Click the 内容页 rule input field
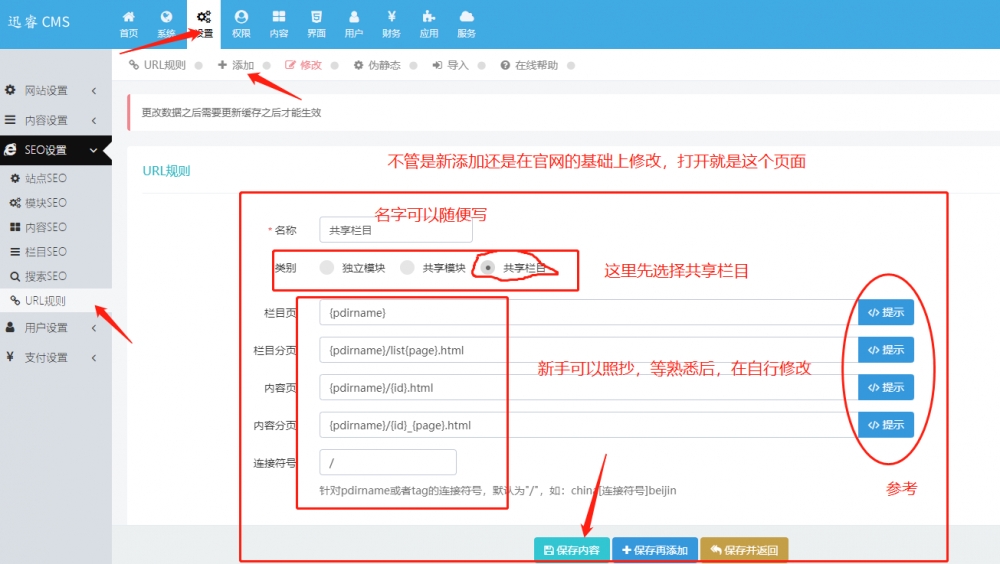 tap(588, 388)
